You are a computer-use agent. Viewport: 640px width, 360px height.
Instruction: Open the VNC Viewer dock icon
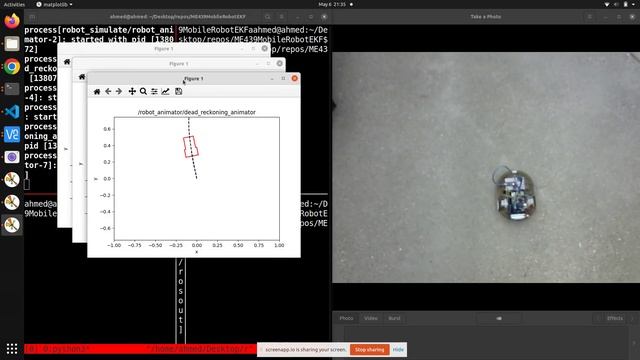tap(12, 134)
